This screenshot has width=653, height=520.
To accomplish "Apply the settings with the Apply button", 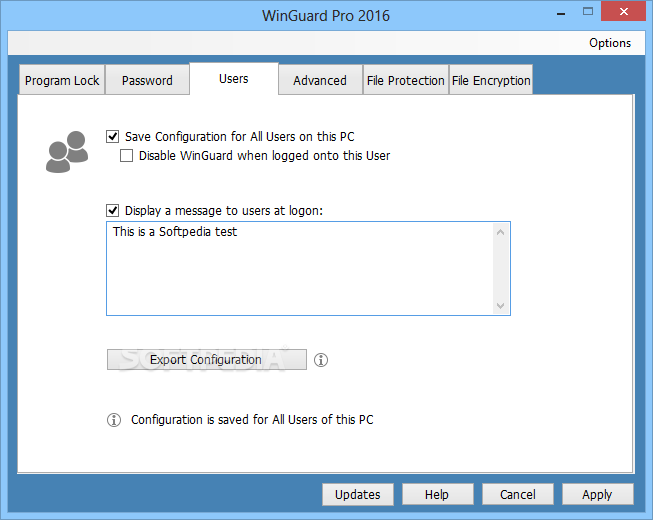I will click(598, 495).
